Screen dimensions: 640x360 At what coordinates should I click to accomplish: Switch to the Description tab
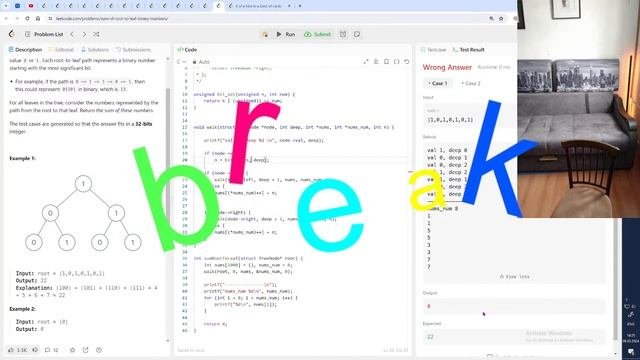pyautogui.click(x=25, y=49)
